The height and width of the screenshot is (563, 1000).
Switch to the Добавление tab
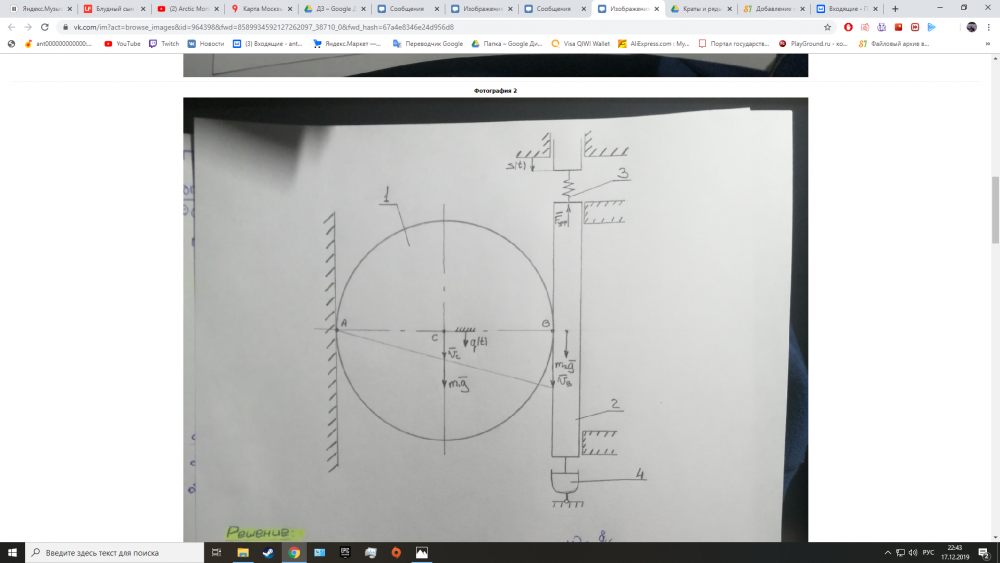774,9
